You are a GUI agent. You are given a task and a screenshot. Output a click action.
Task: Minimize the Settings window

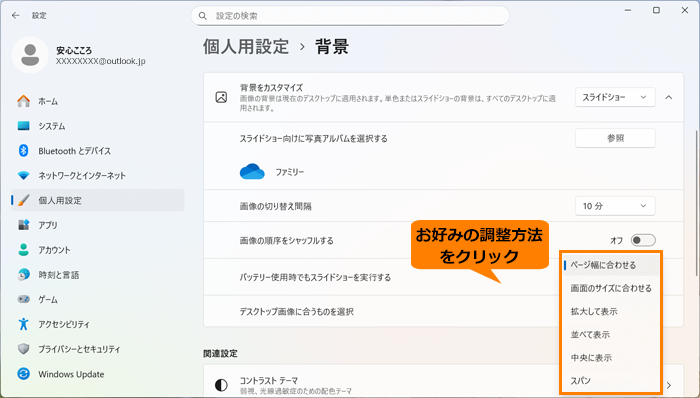(x=628, y=10)
